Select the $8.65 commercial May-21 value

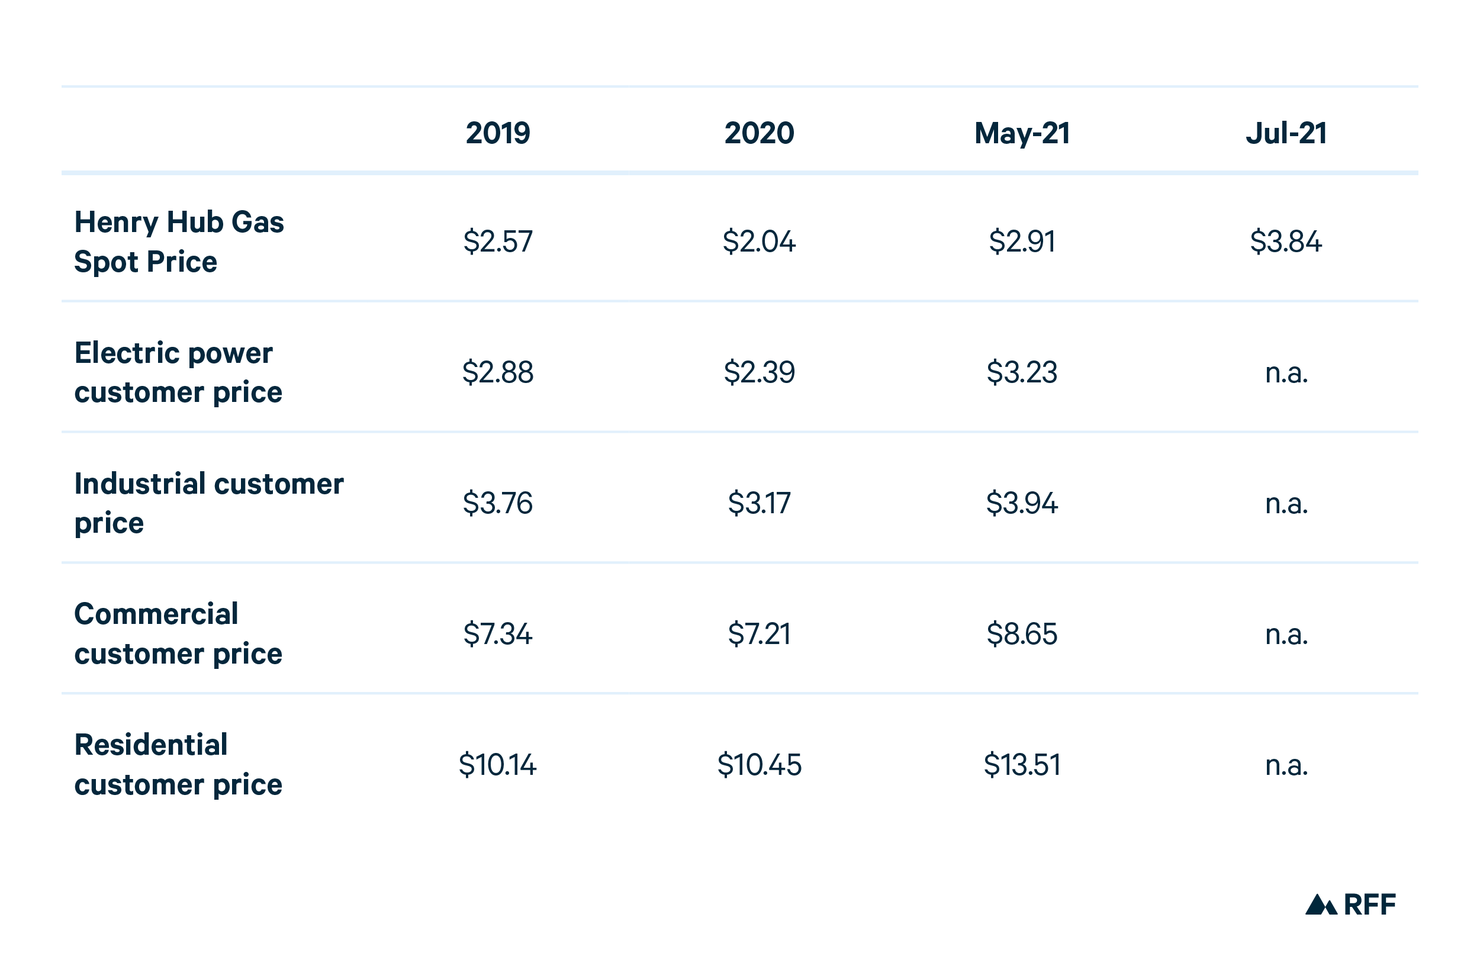tap(1022, 634)
